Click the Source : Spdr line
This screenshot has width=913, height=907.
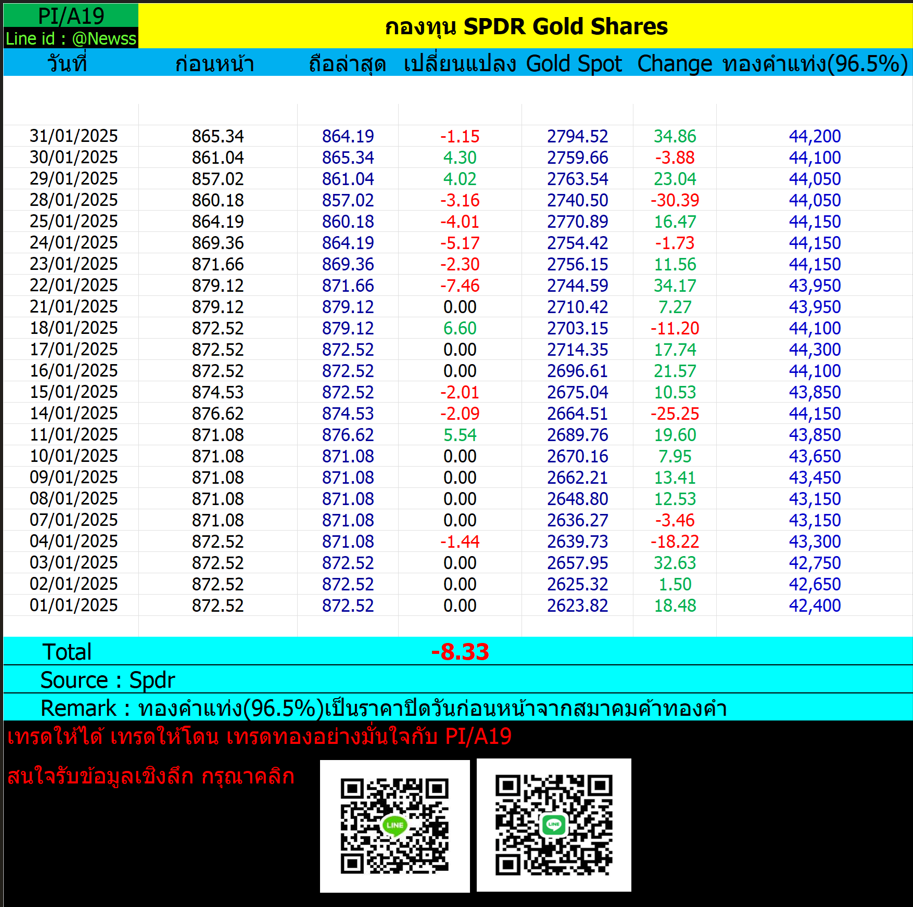[108, 680]
